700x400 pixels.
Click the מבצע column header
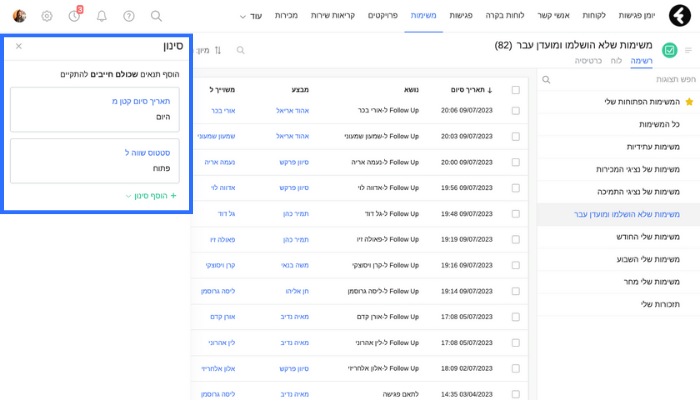pyautogui.click(x=300, y=90)
